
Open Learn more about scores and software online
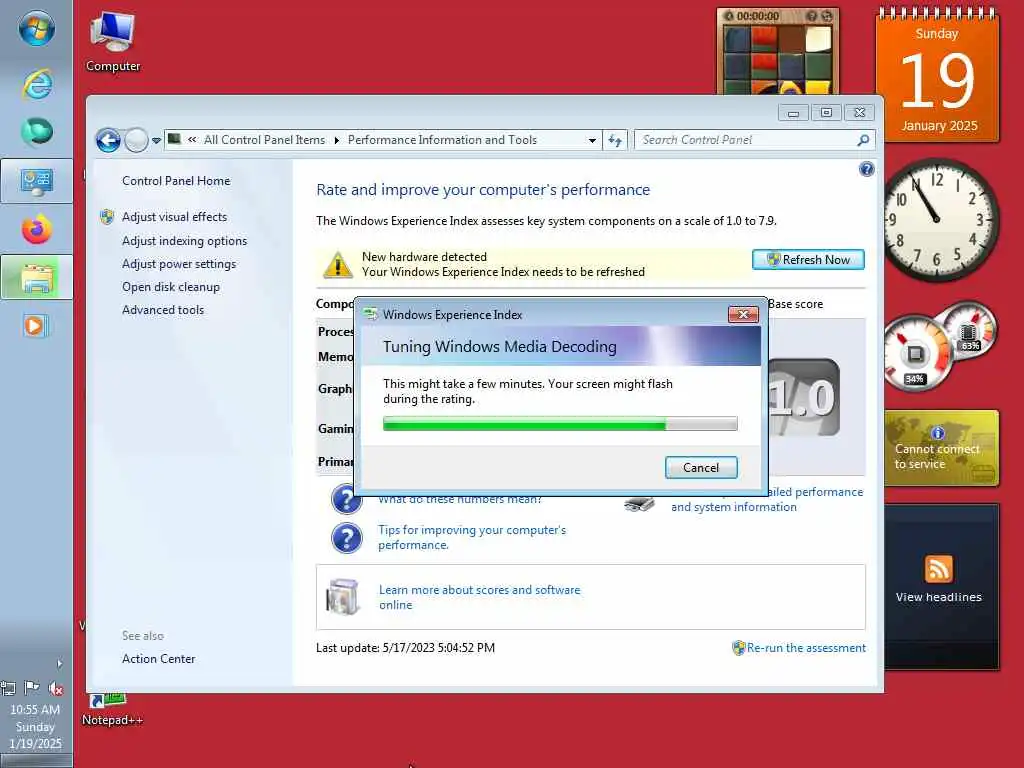[479, 598]
